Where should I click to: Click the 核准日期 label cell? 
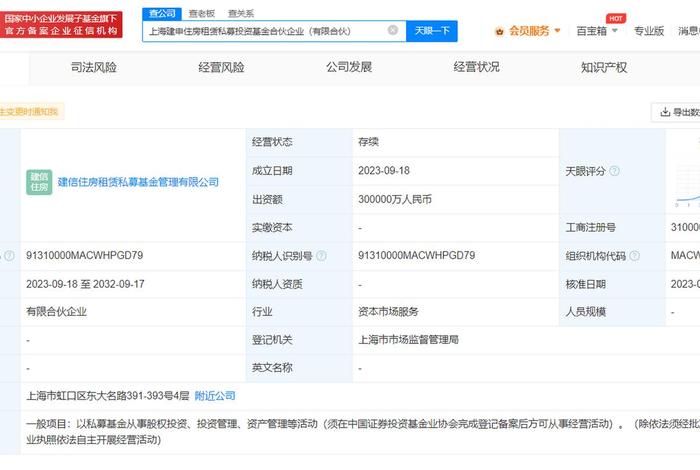pos(612,284)
